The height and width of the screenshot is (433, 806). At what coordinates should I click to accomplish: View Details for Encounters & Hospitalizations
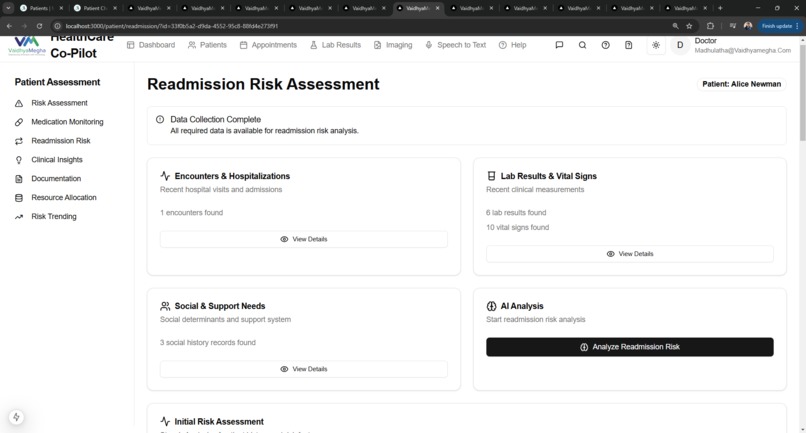303,239
